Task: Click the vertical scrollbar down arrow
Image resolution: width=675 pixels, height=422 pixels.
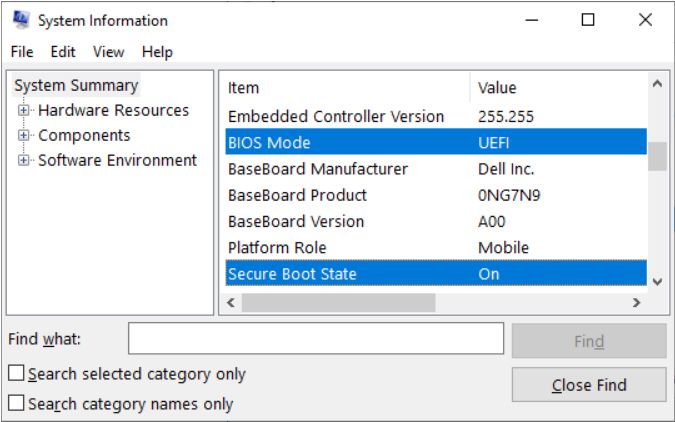Action: click(x=657, y=282)
